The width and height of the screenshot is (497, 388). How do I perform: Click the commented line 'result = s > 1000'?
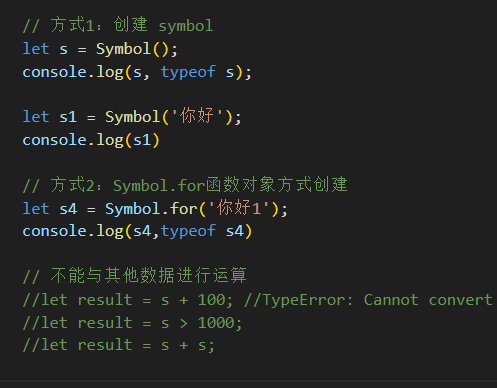(132, 323)
